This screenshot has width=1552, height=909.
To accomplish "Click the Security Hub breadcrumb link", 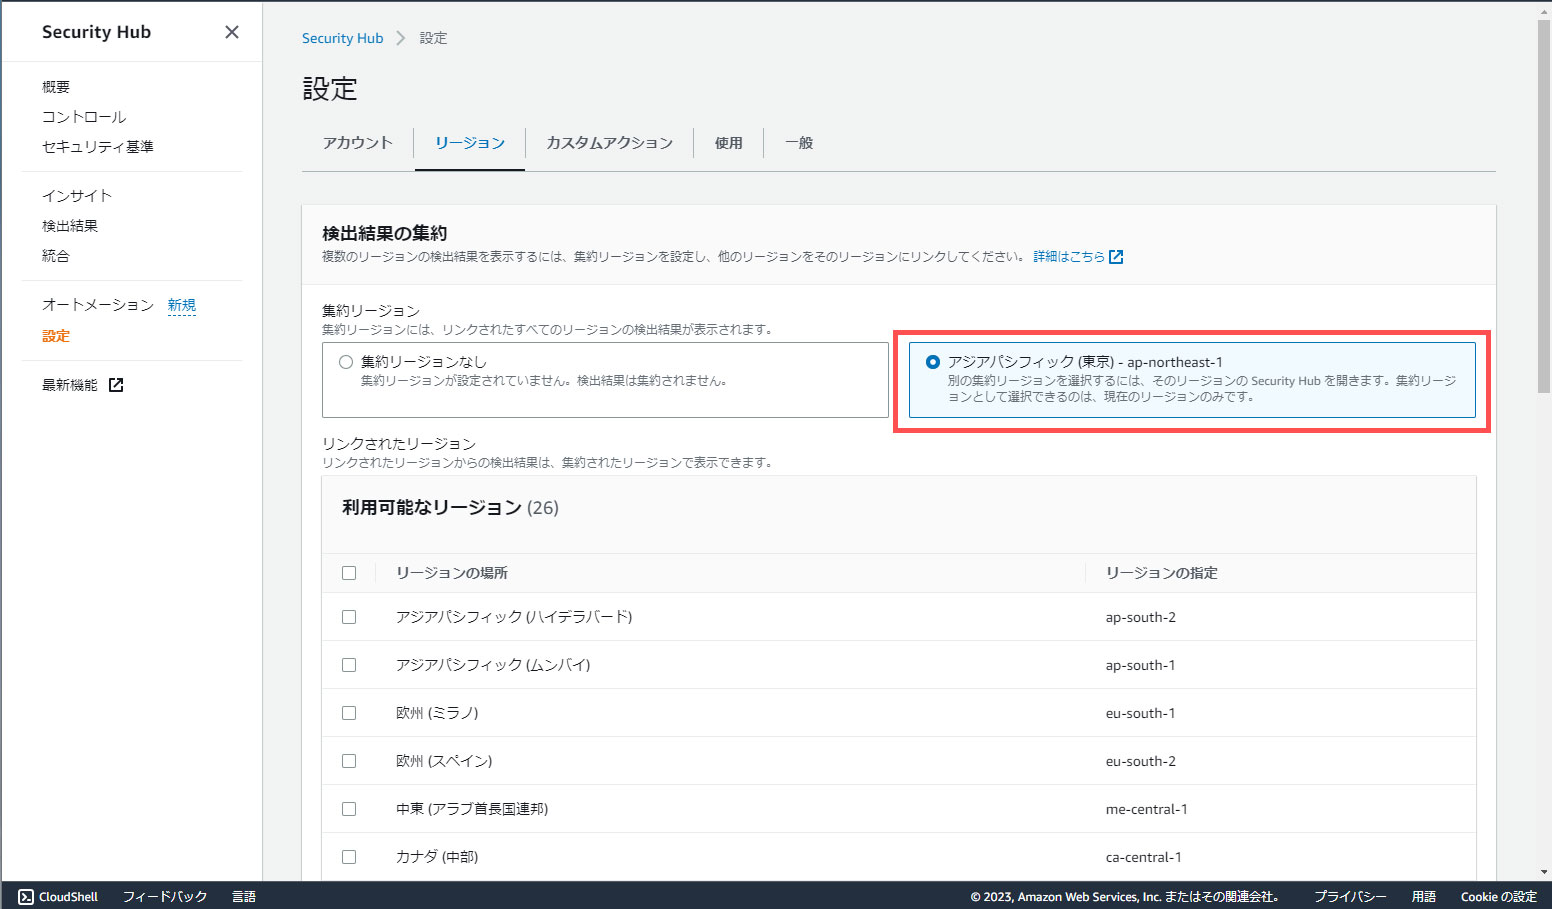I will click(x=342, y=38).
